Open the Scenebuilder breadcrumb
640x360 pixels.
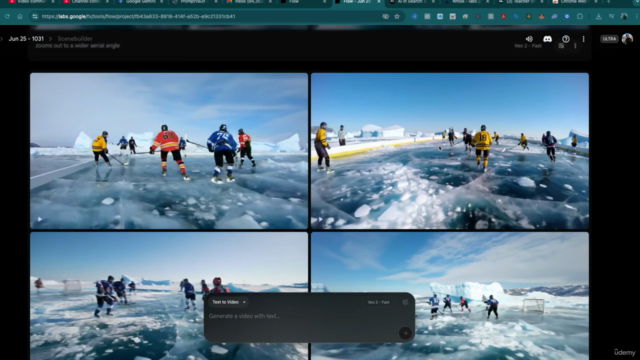75,39
